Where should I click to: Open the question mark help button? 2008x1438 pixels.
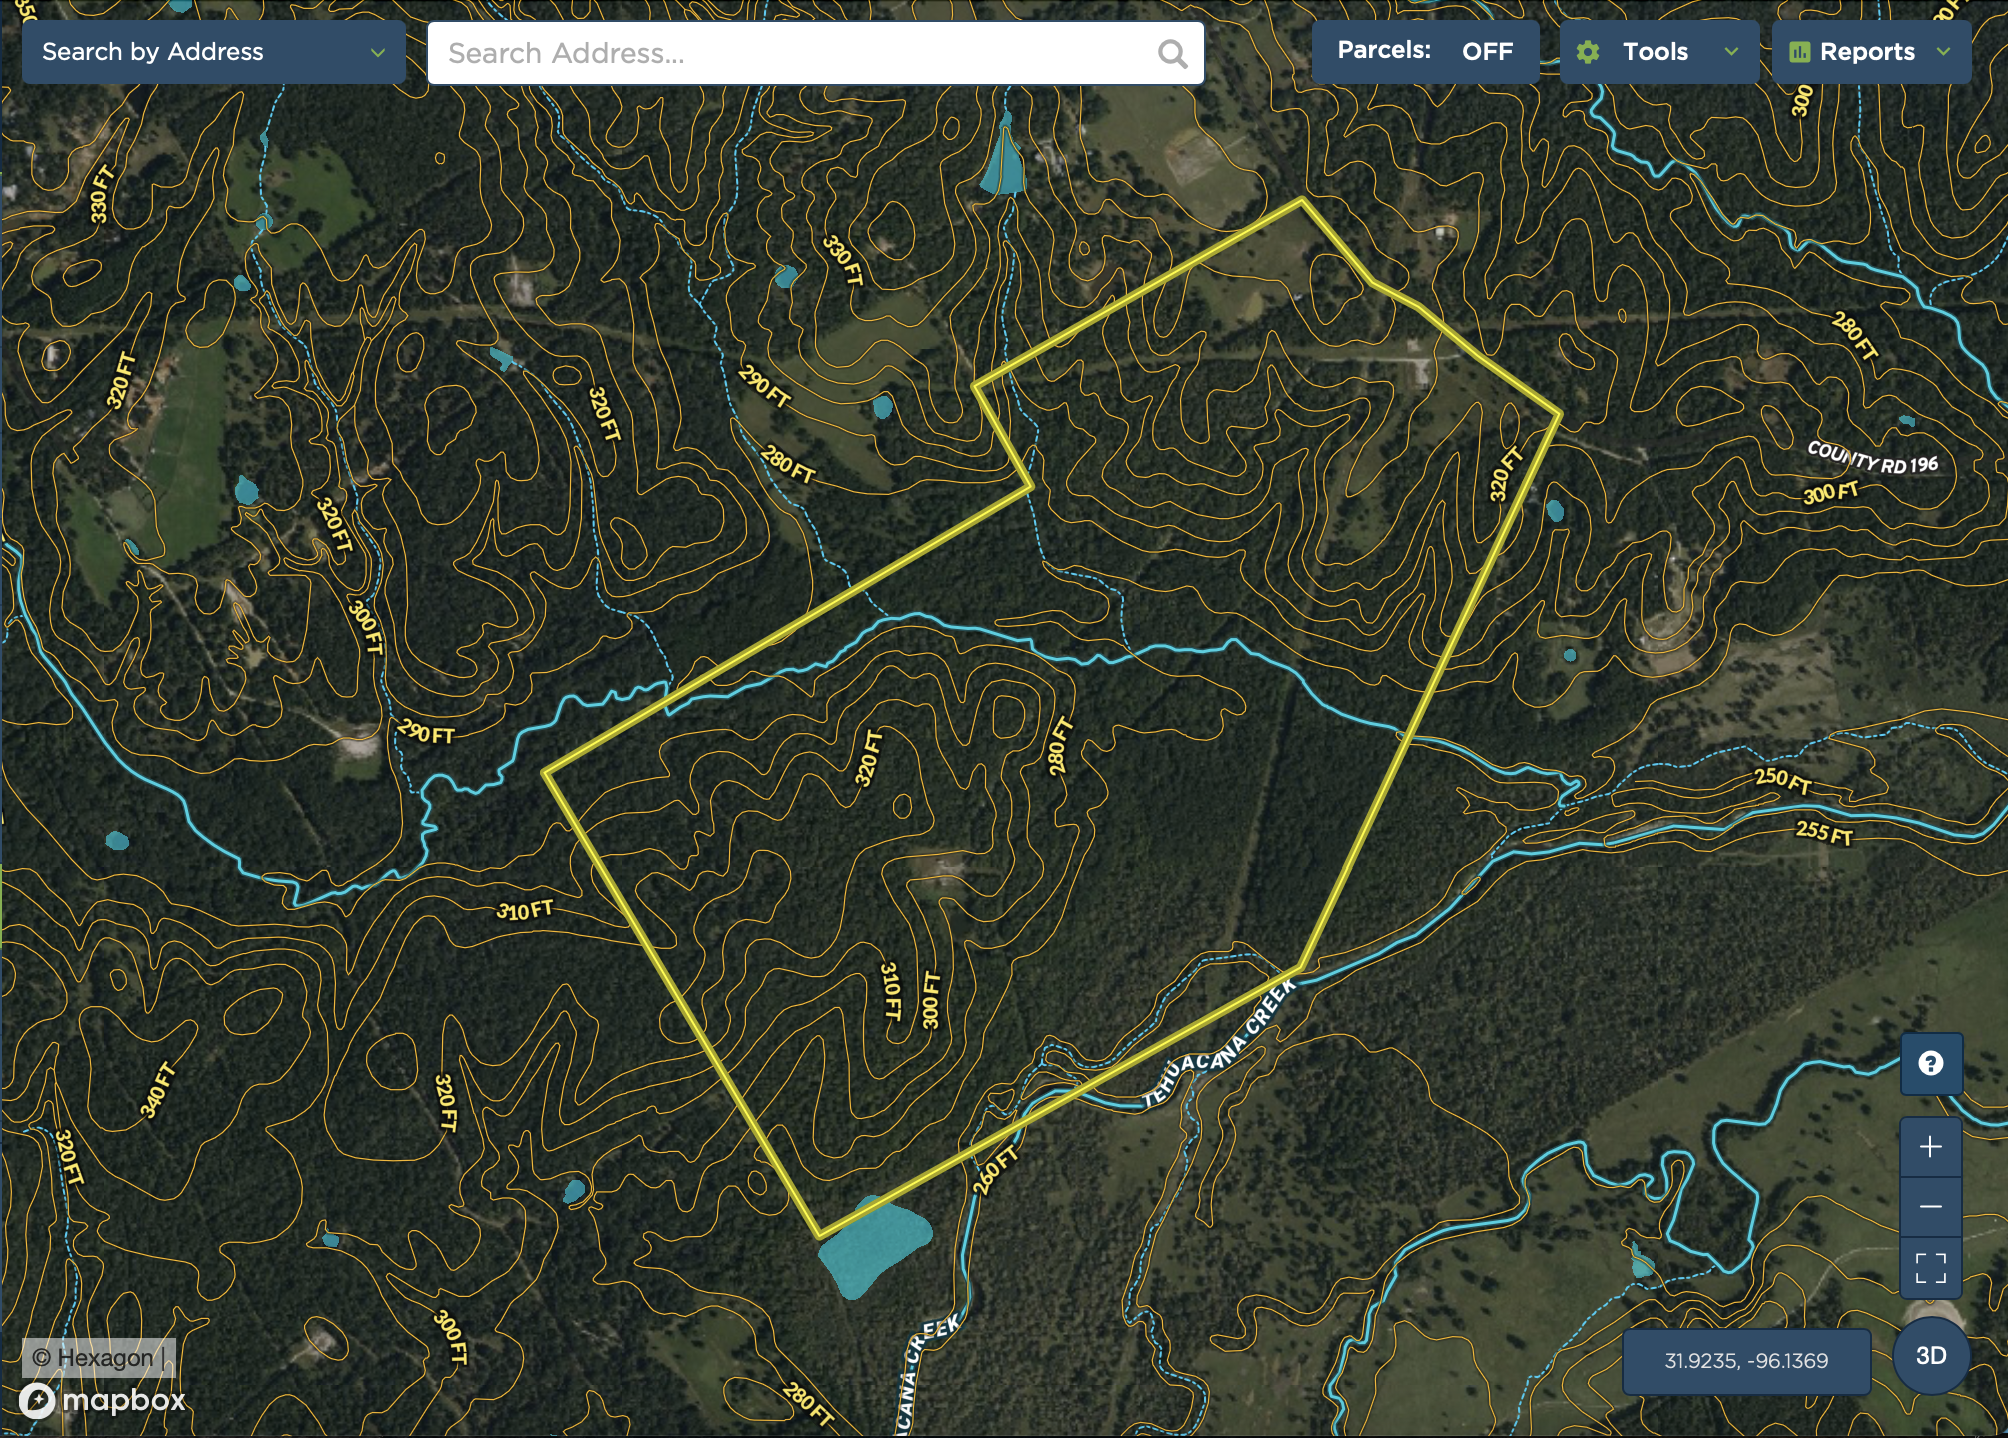click(x=1930, y=1063)
